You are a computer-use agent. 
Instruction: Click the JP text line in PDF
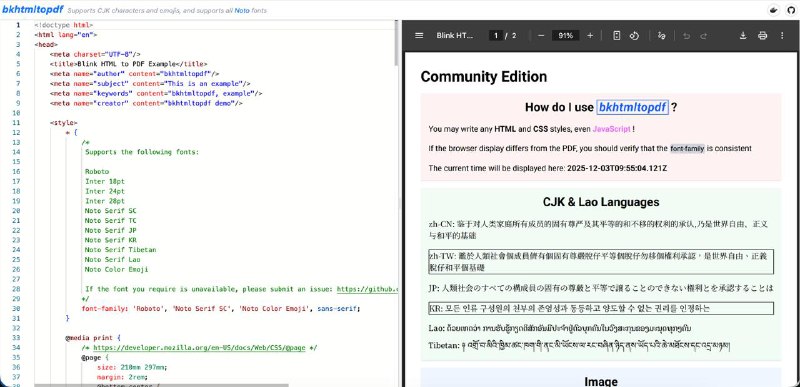click(x=601, y=289)
